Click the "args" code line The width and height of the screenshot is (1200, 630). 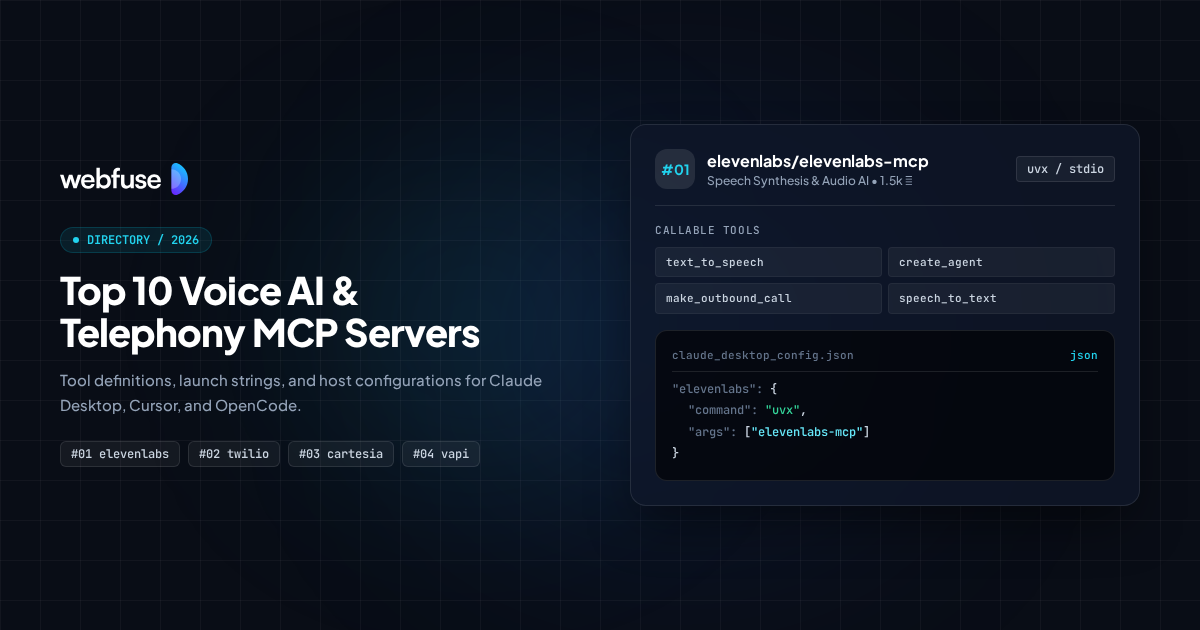pyautogui.click(x=780, y=432)
